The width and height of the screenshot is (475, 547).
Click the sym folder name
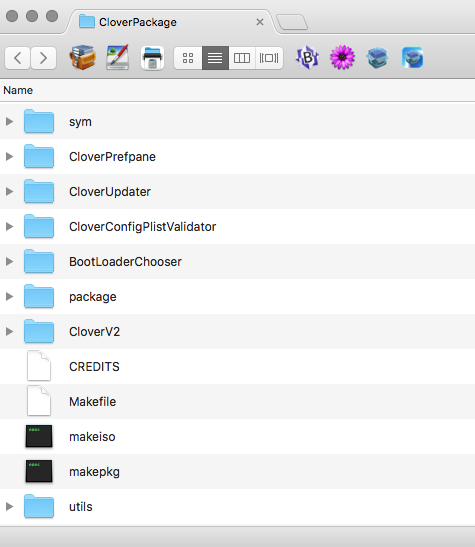tap(80, 122)
